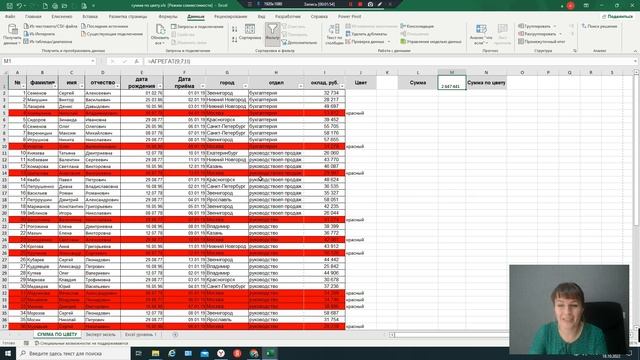The image size is (640, 360).
Task: Open Запросы и подключения pane
Action: [x=198, y=27]
